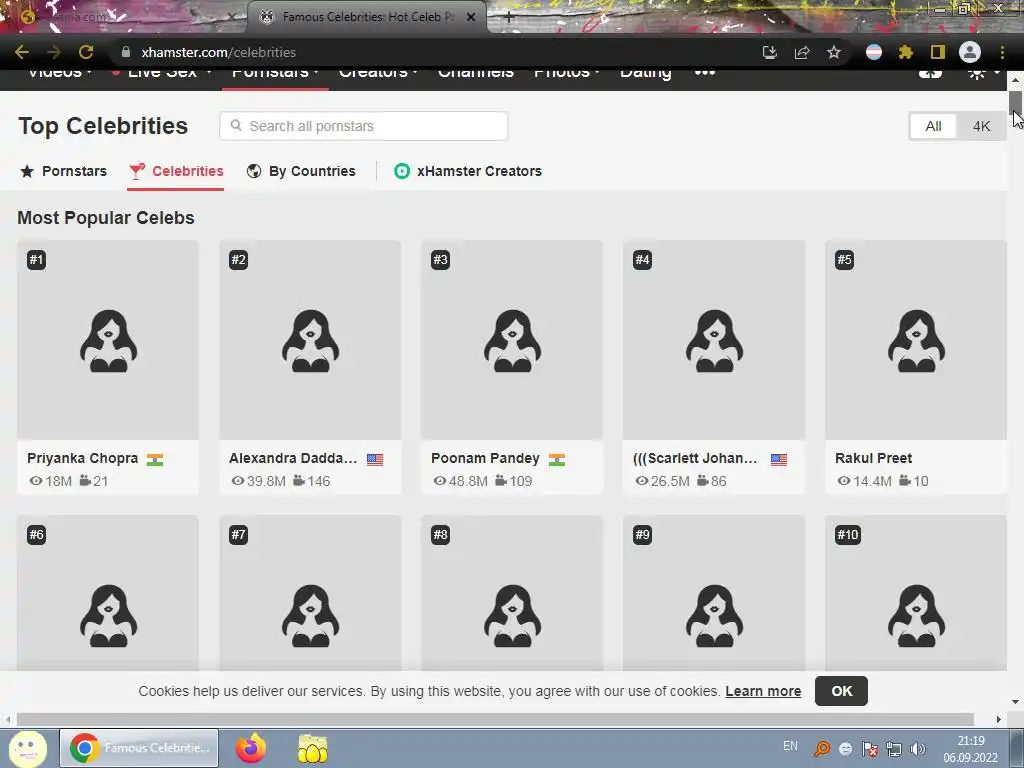Toggle the site theme sun icon
The width and height of the screenshot is (1024, 768).
[x=977, y=73]
